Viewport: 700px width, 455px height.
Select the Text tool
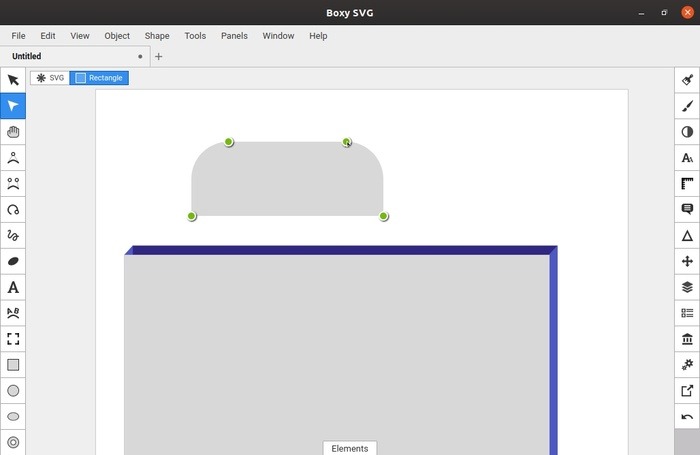click(x=13, y=287)
